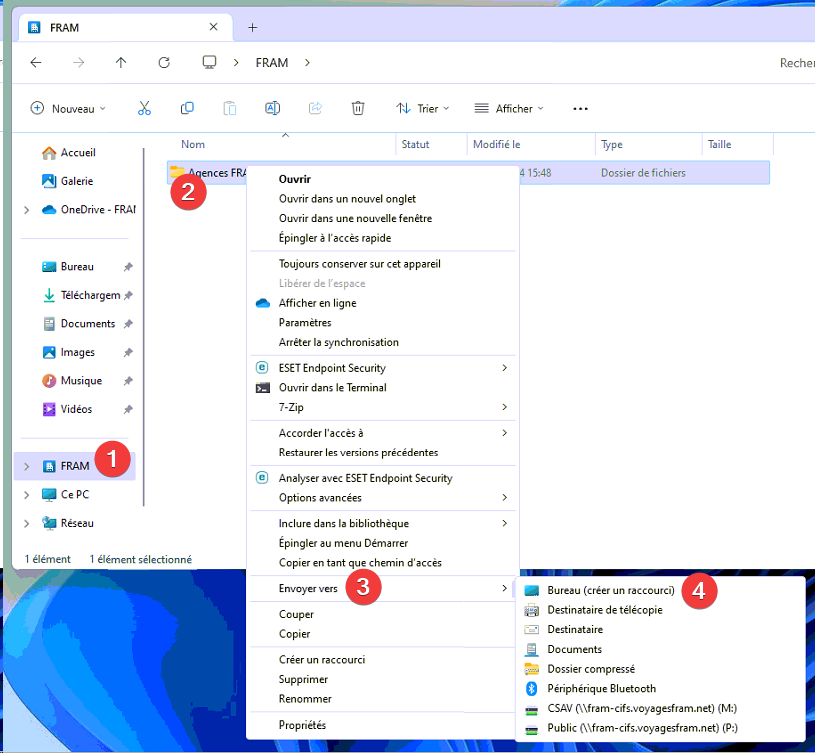Unpin Bureau from quick access
The image size is (815, 753).
tap(128, 267)
